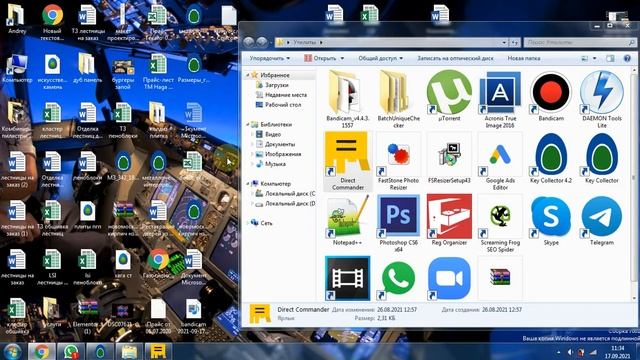Select Рабочий стол in navigation pane
640x360 pixels.
278,104
